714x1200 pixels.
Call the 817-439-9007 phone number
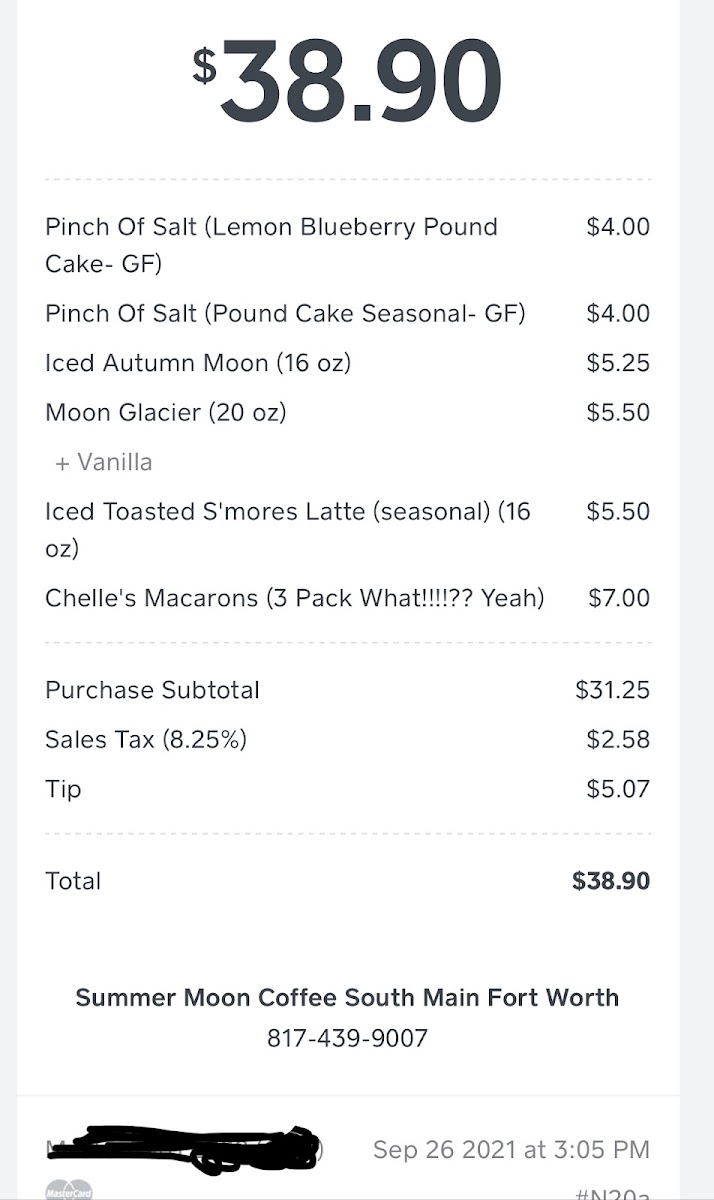347,1038
